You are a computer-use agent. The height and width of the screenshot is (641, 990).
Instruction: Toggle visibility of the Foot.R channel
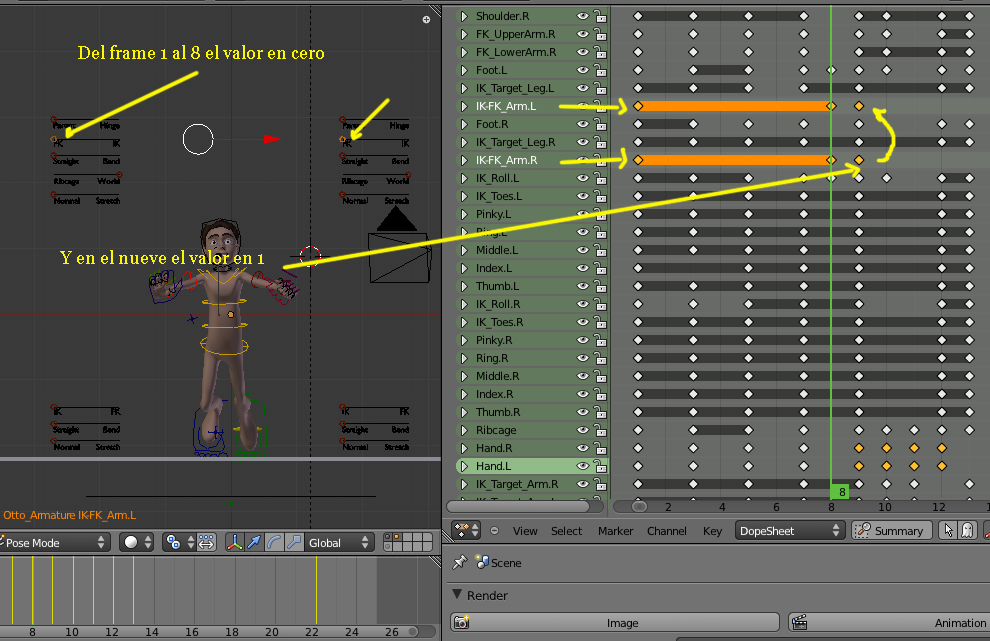click(583, 124)
